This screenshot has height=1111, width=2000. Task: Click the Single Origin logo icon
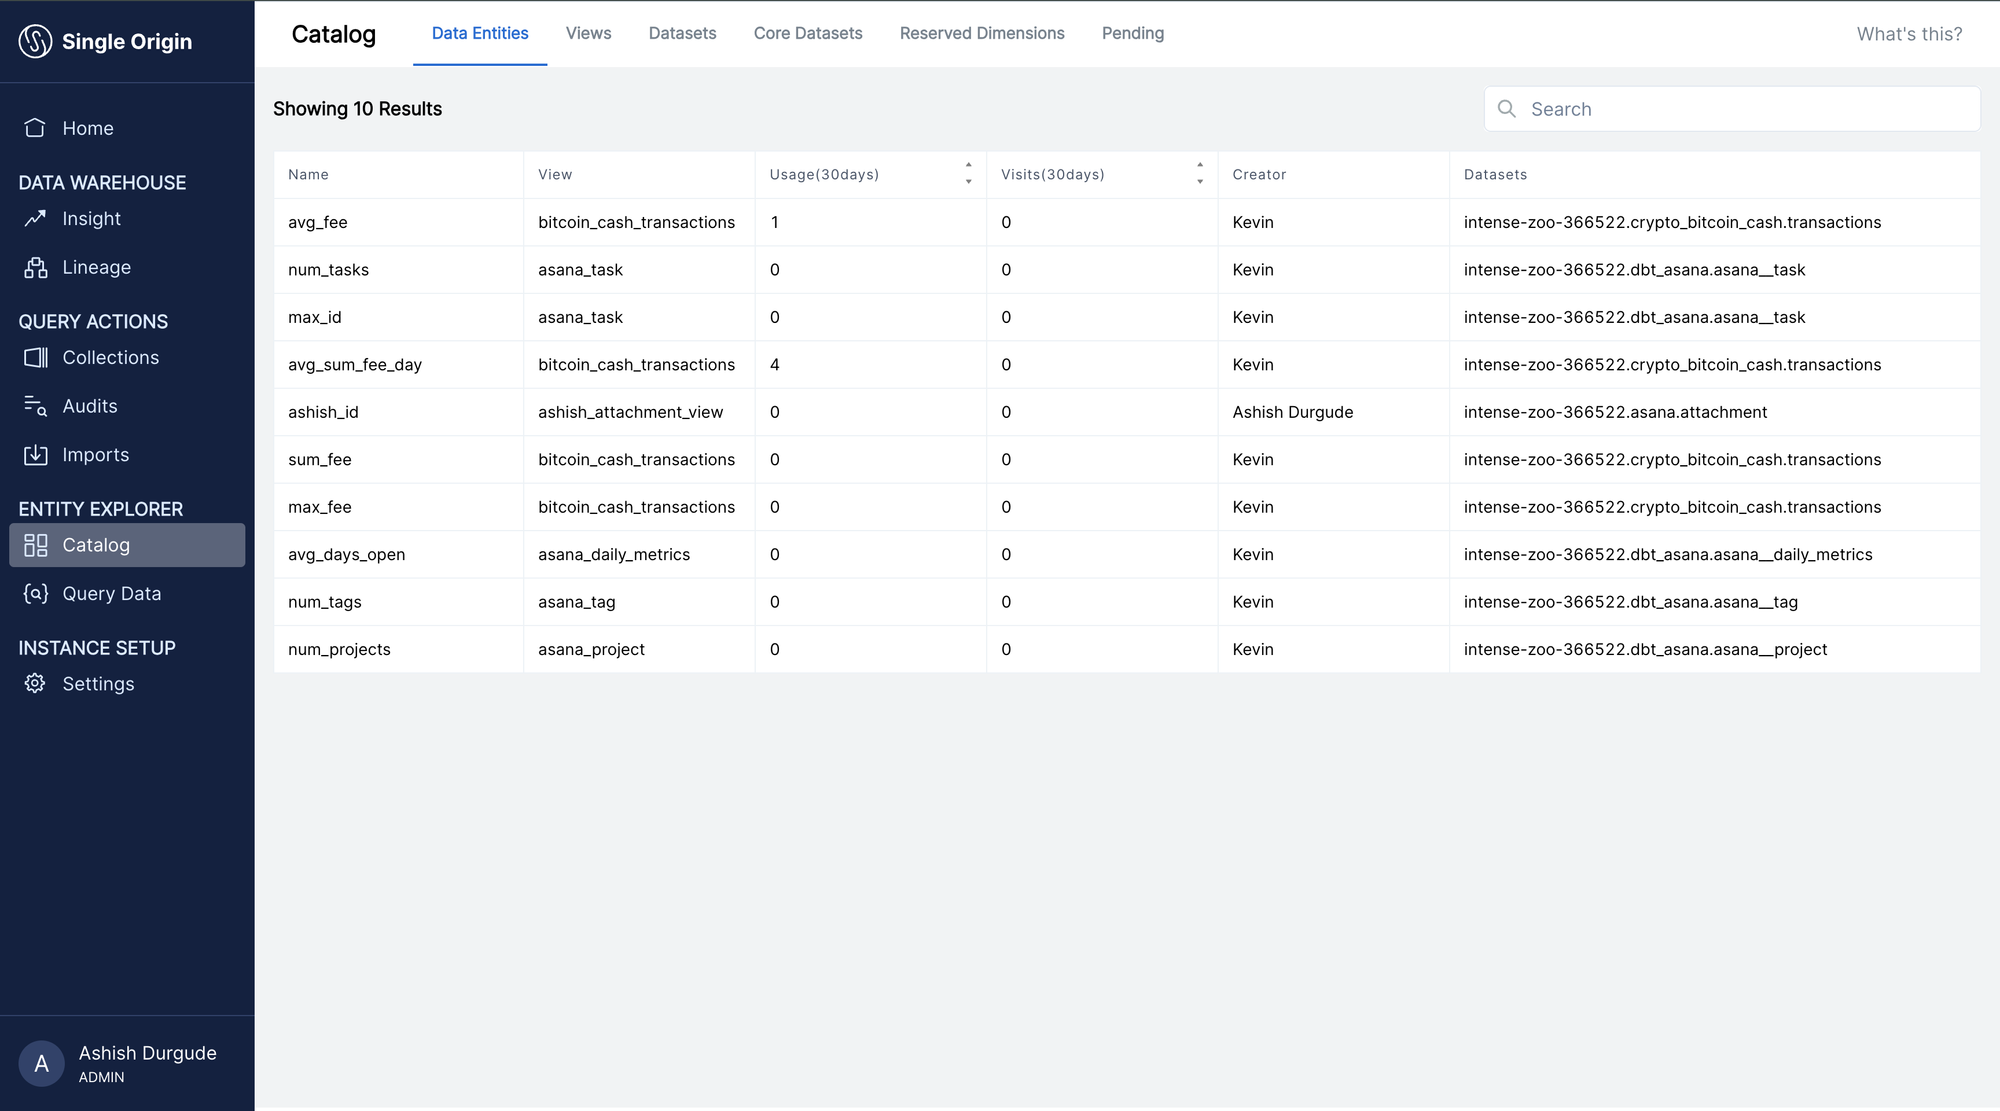pos(36,41)
